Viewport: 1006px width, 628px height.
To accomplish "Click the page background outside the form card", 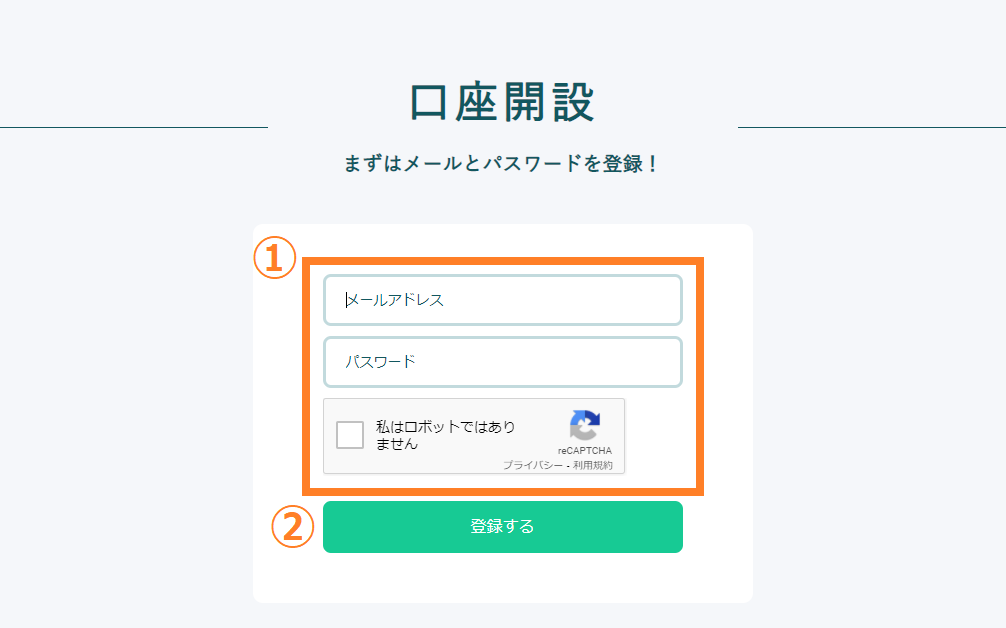I will (128, 385).
